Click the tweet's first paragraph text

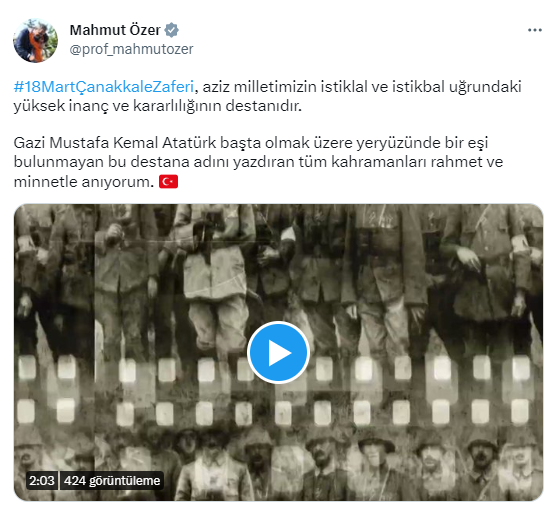click(267, 96)
